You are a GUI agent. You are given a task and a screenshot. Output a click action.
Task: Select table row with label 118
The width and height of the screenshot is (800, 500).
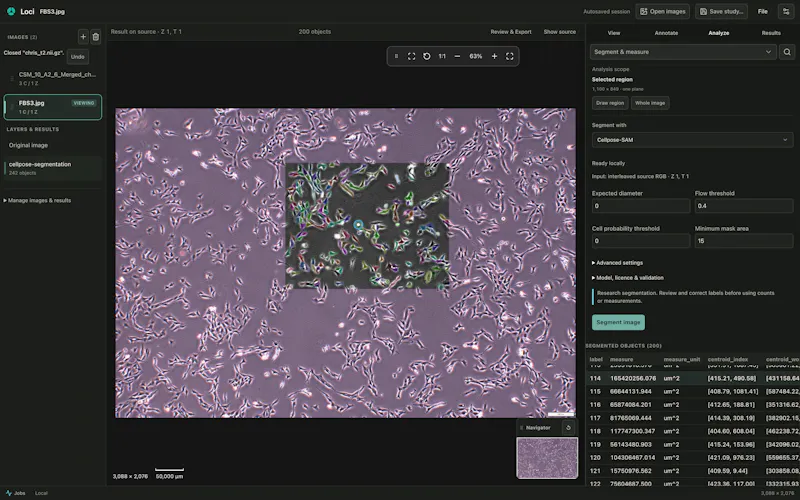693,431
